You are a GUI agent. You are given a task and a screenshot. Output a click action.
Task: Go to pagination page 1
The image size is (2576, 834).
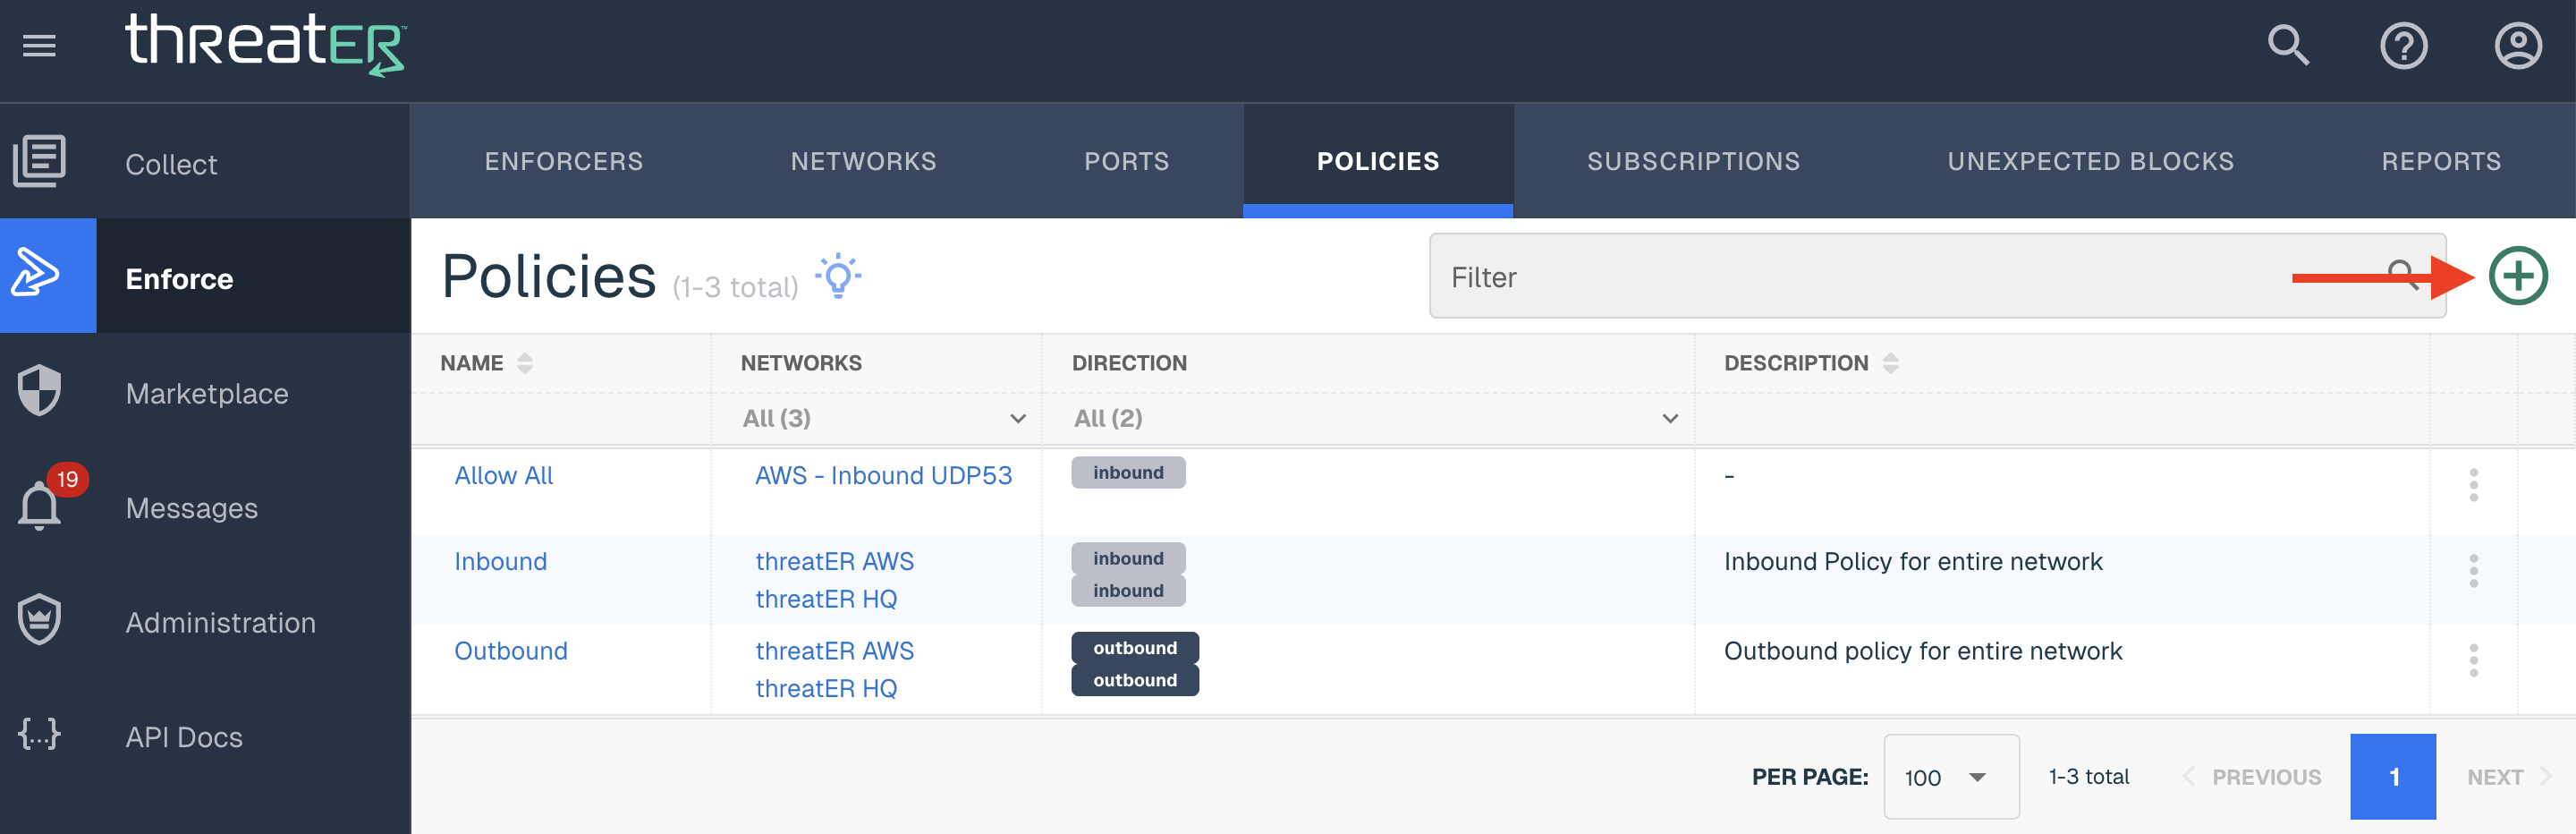tap(2393, 776)
